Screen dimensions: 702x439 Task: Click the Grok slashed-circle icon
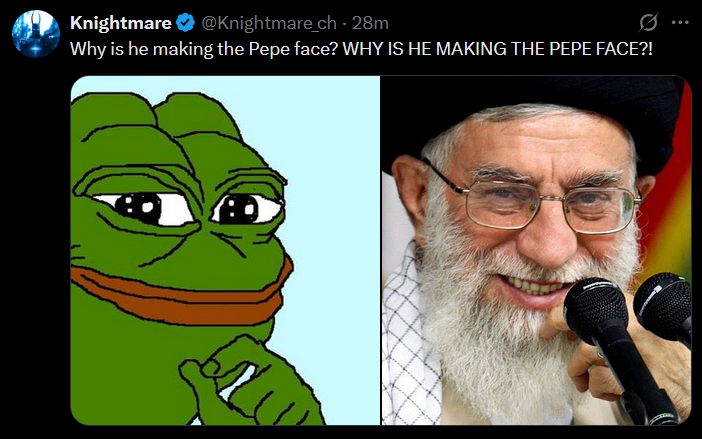[648, 22]
